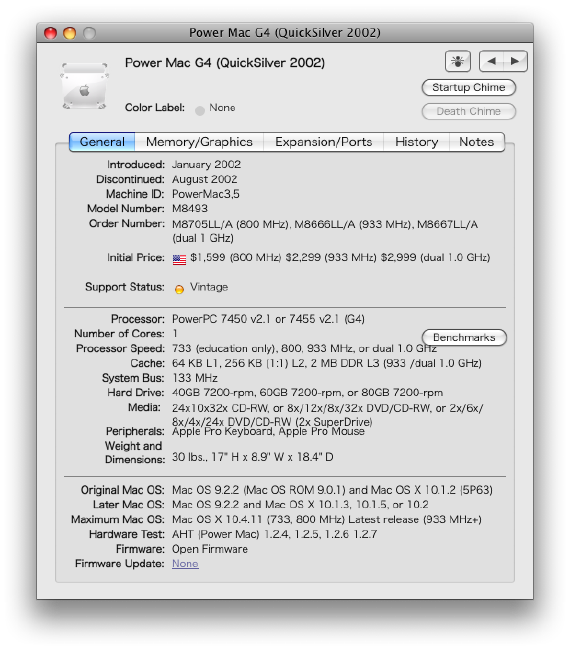Go to the next model with right arrow

pyautogui.click(x=515, y=61)
